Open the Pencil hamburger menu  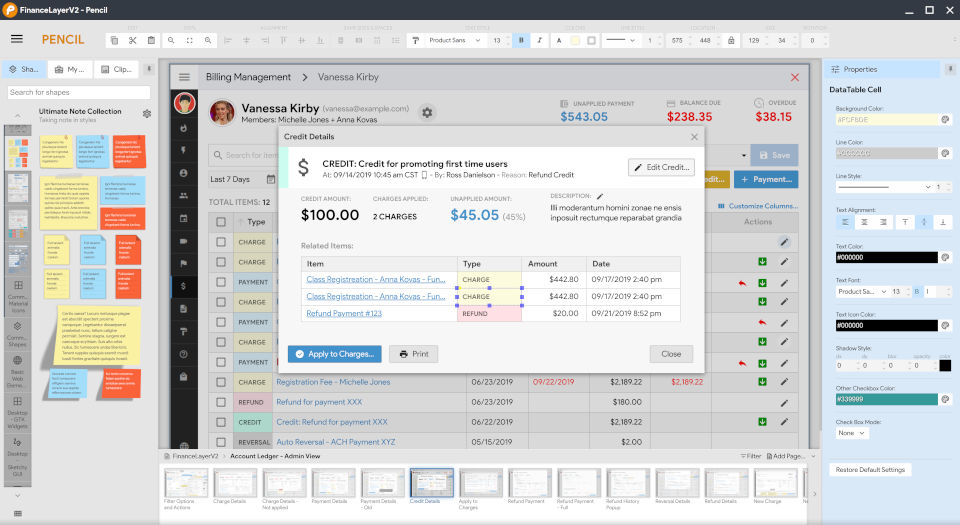point(17,39)
